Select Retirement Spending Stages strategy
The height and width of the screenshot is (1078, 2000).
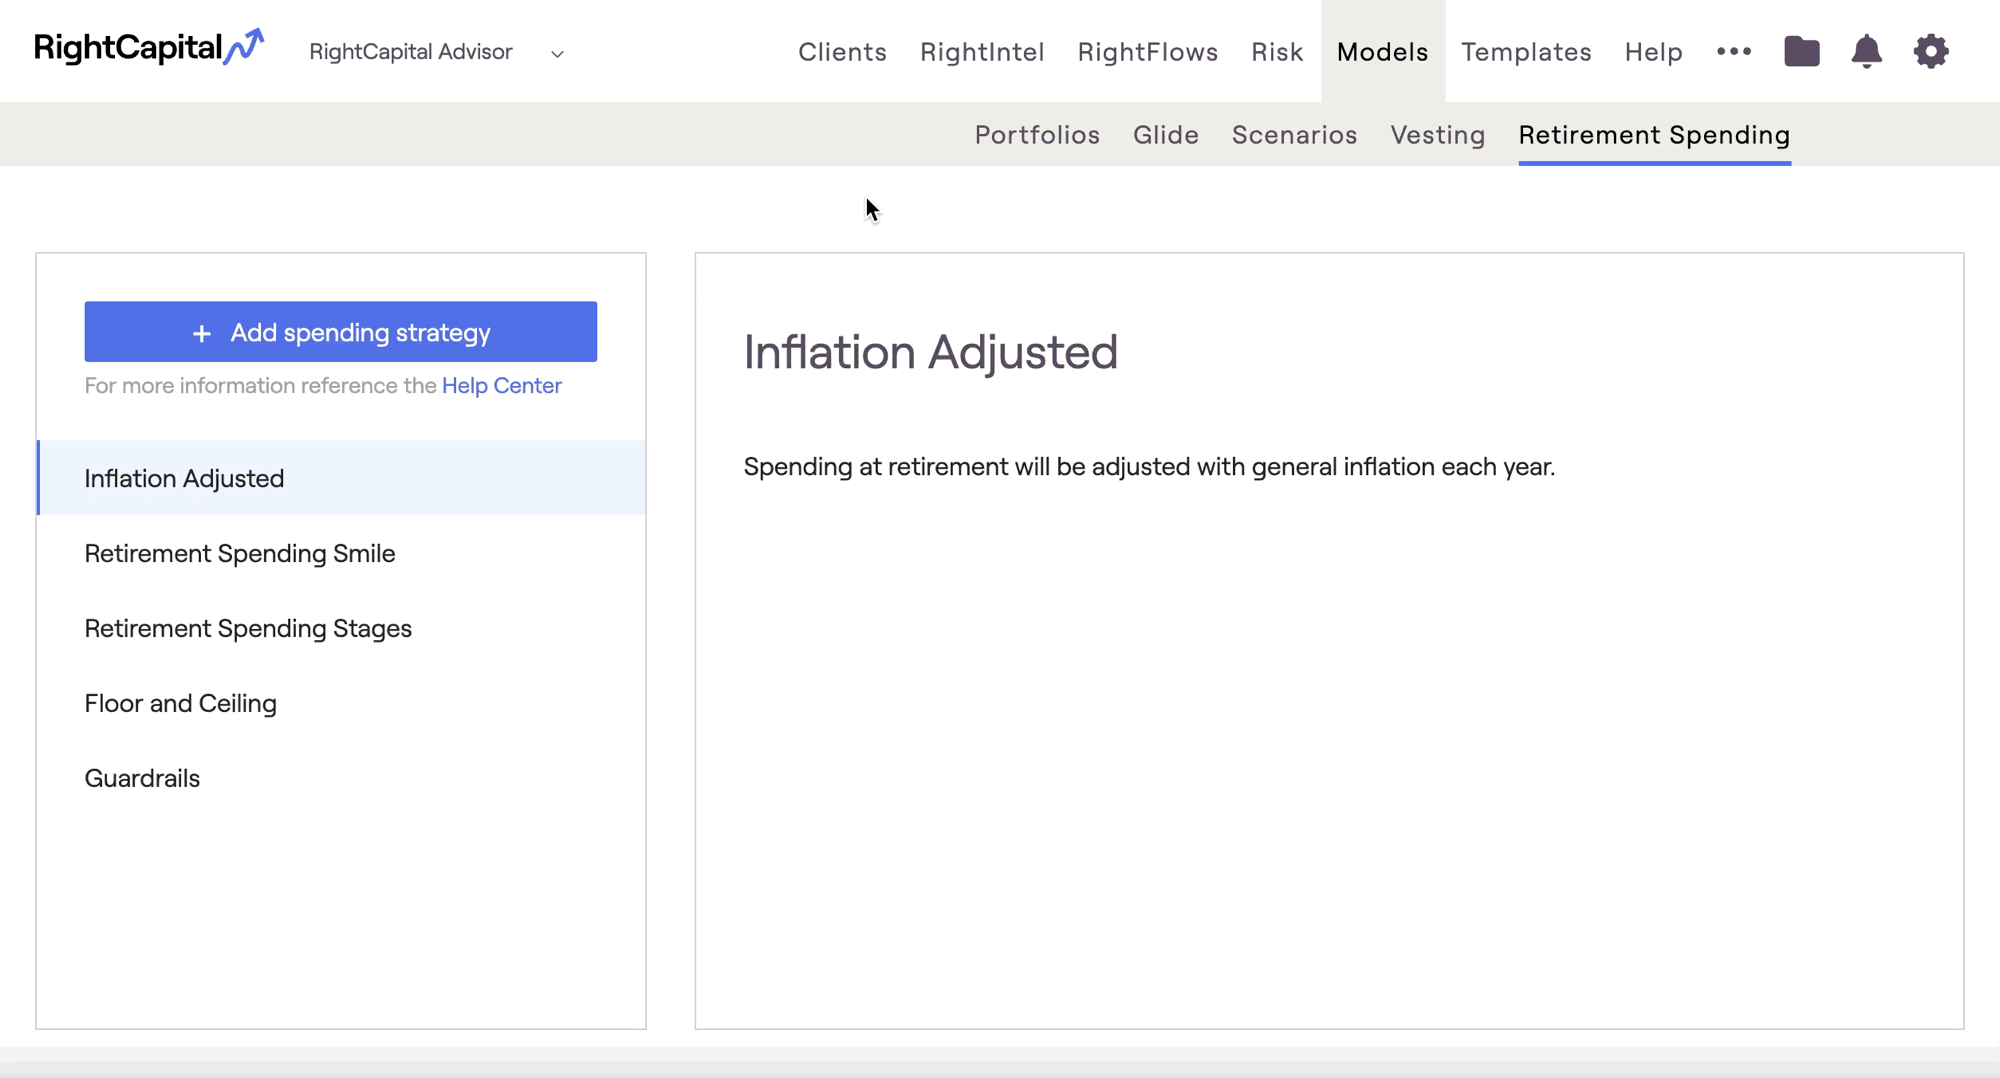[341, 628]
